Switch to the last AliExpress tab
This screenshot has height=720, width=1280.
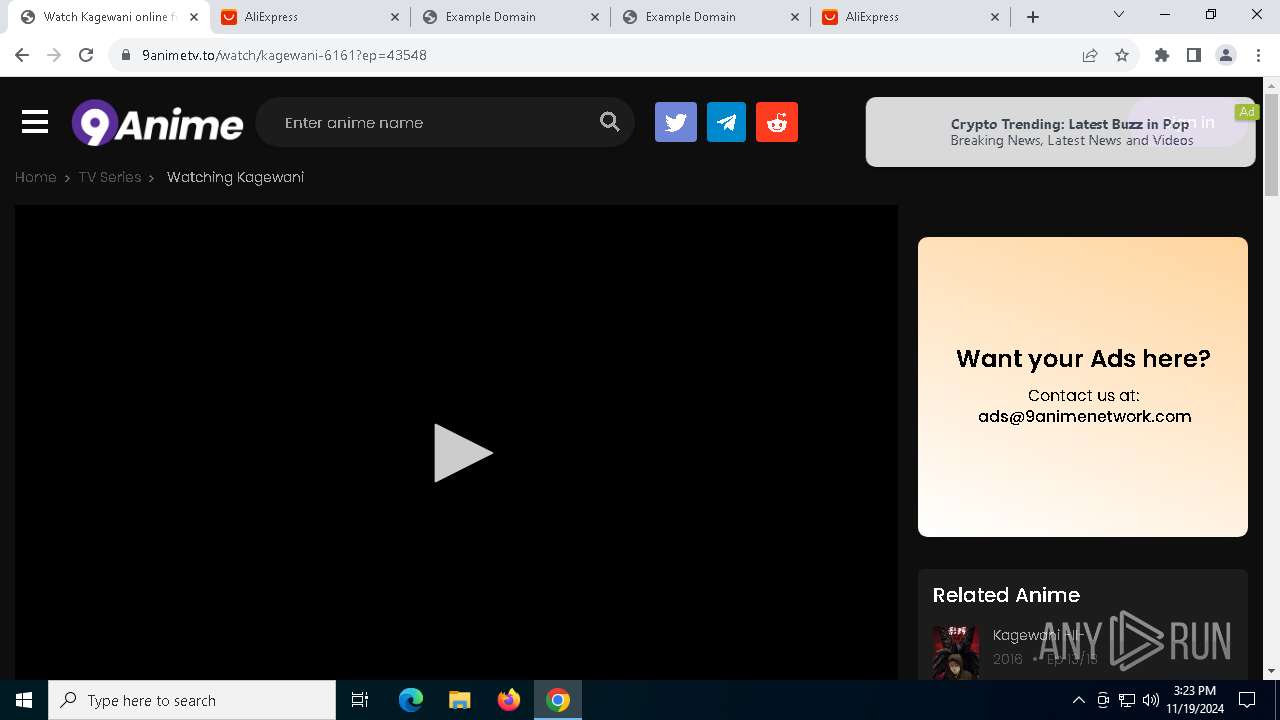tap(910, 17)
